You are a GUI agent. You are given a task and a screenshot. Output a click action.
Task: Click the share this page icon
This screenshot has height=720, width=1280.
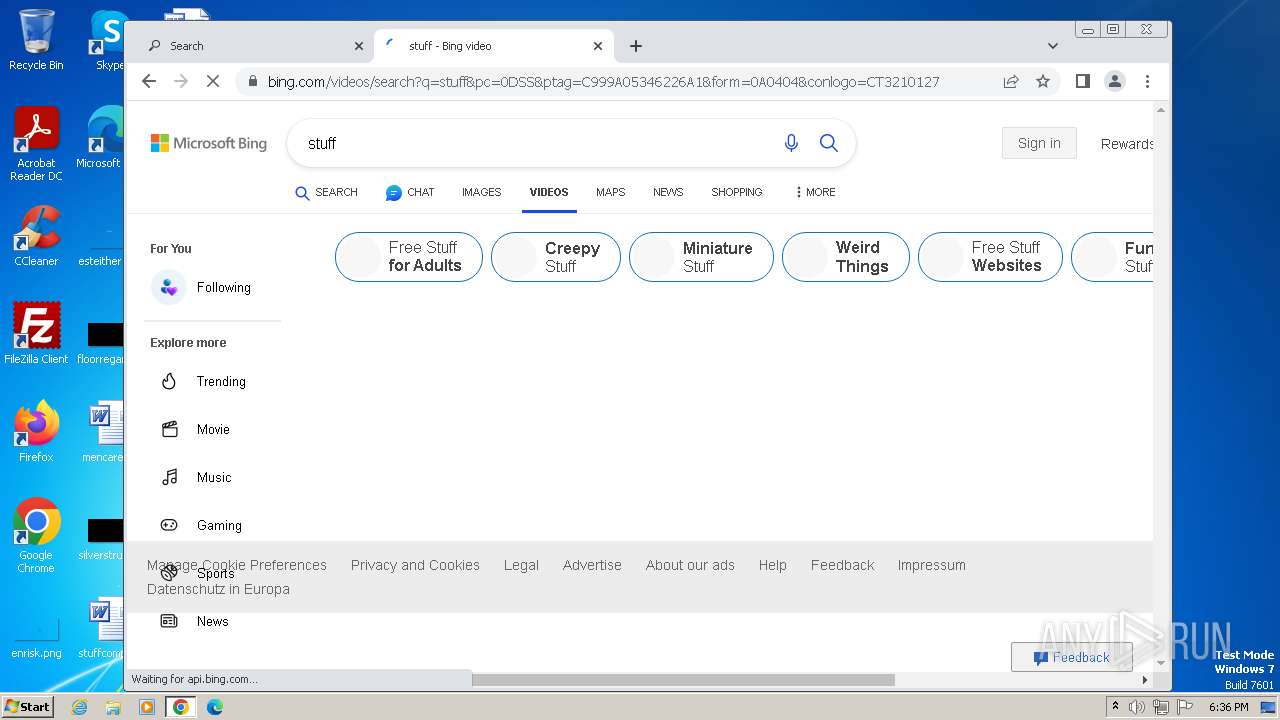pyautogui.click(x=1011, y=81)
